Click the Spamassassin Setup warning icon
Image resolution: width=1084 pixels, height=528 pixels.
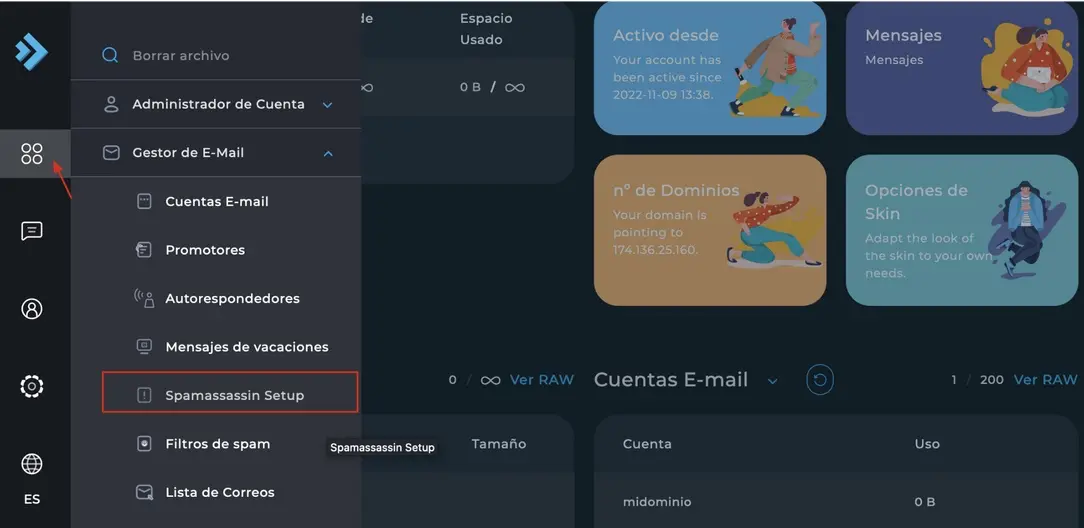144,395
